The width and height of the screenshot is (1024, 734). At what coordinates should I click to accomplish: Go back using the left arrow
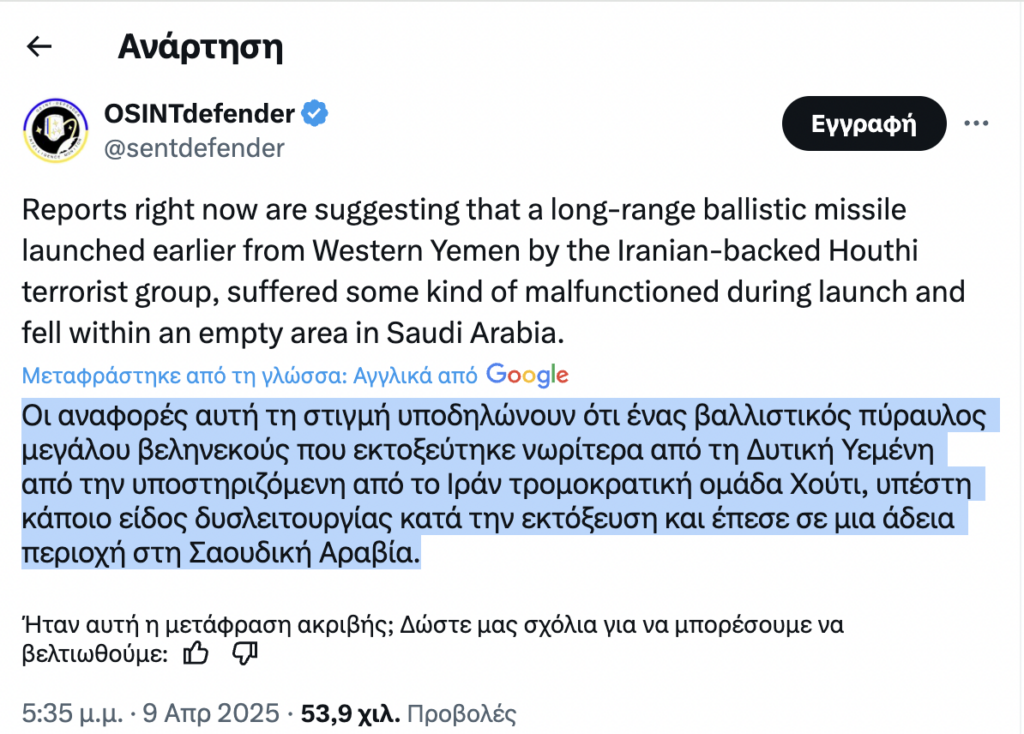coord(39,47)
